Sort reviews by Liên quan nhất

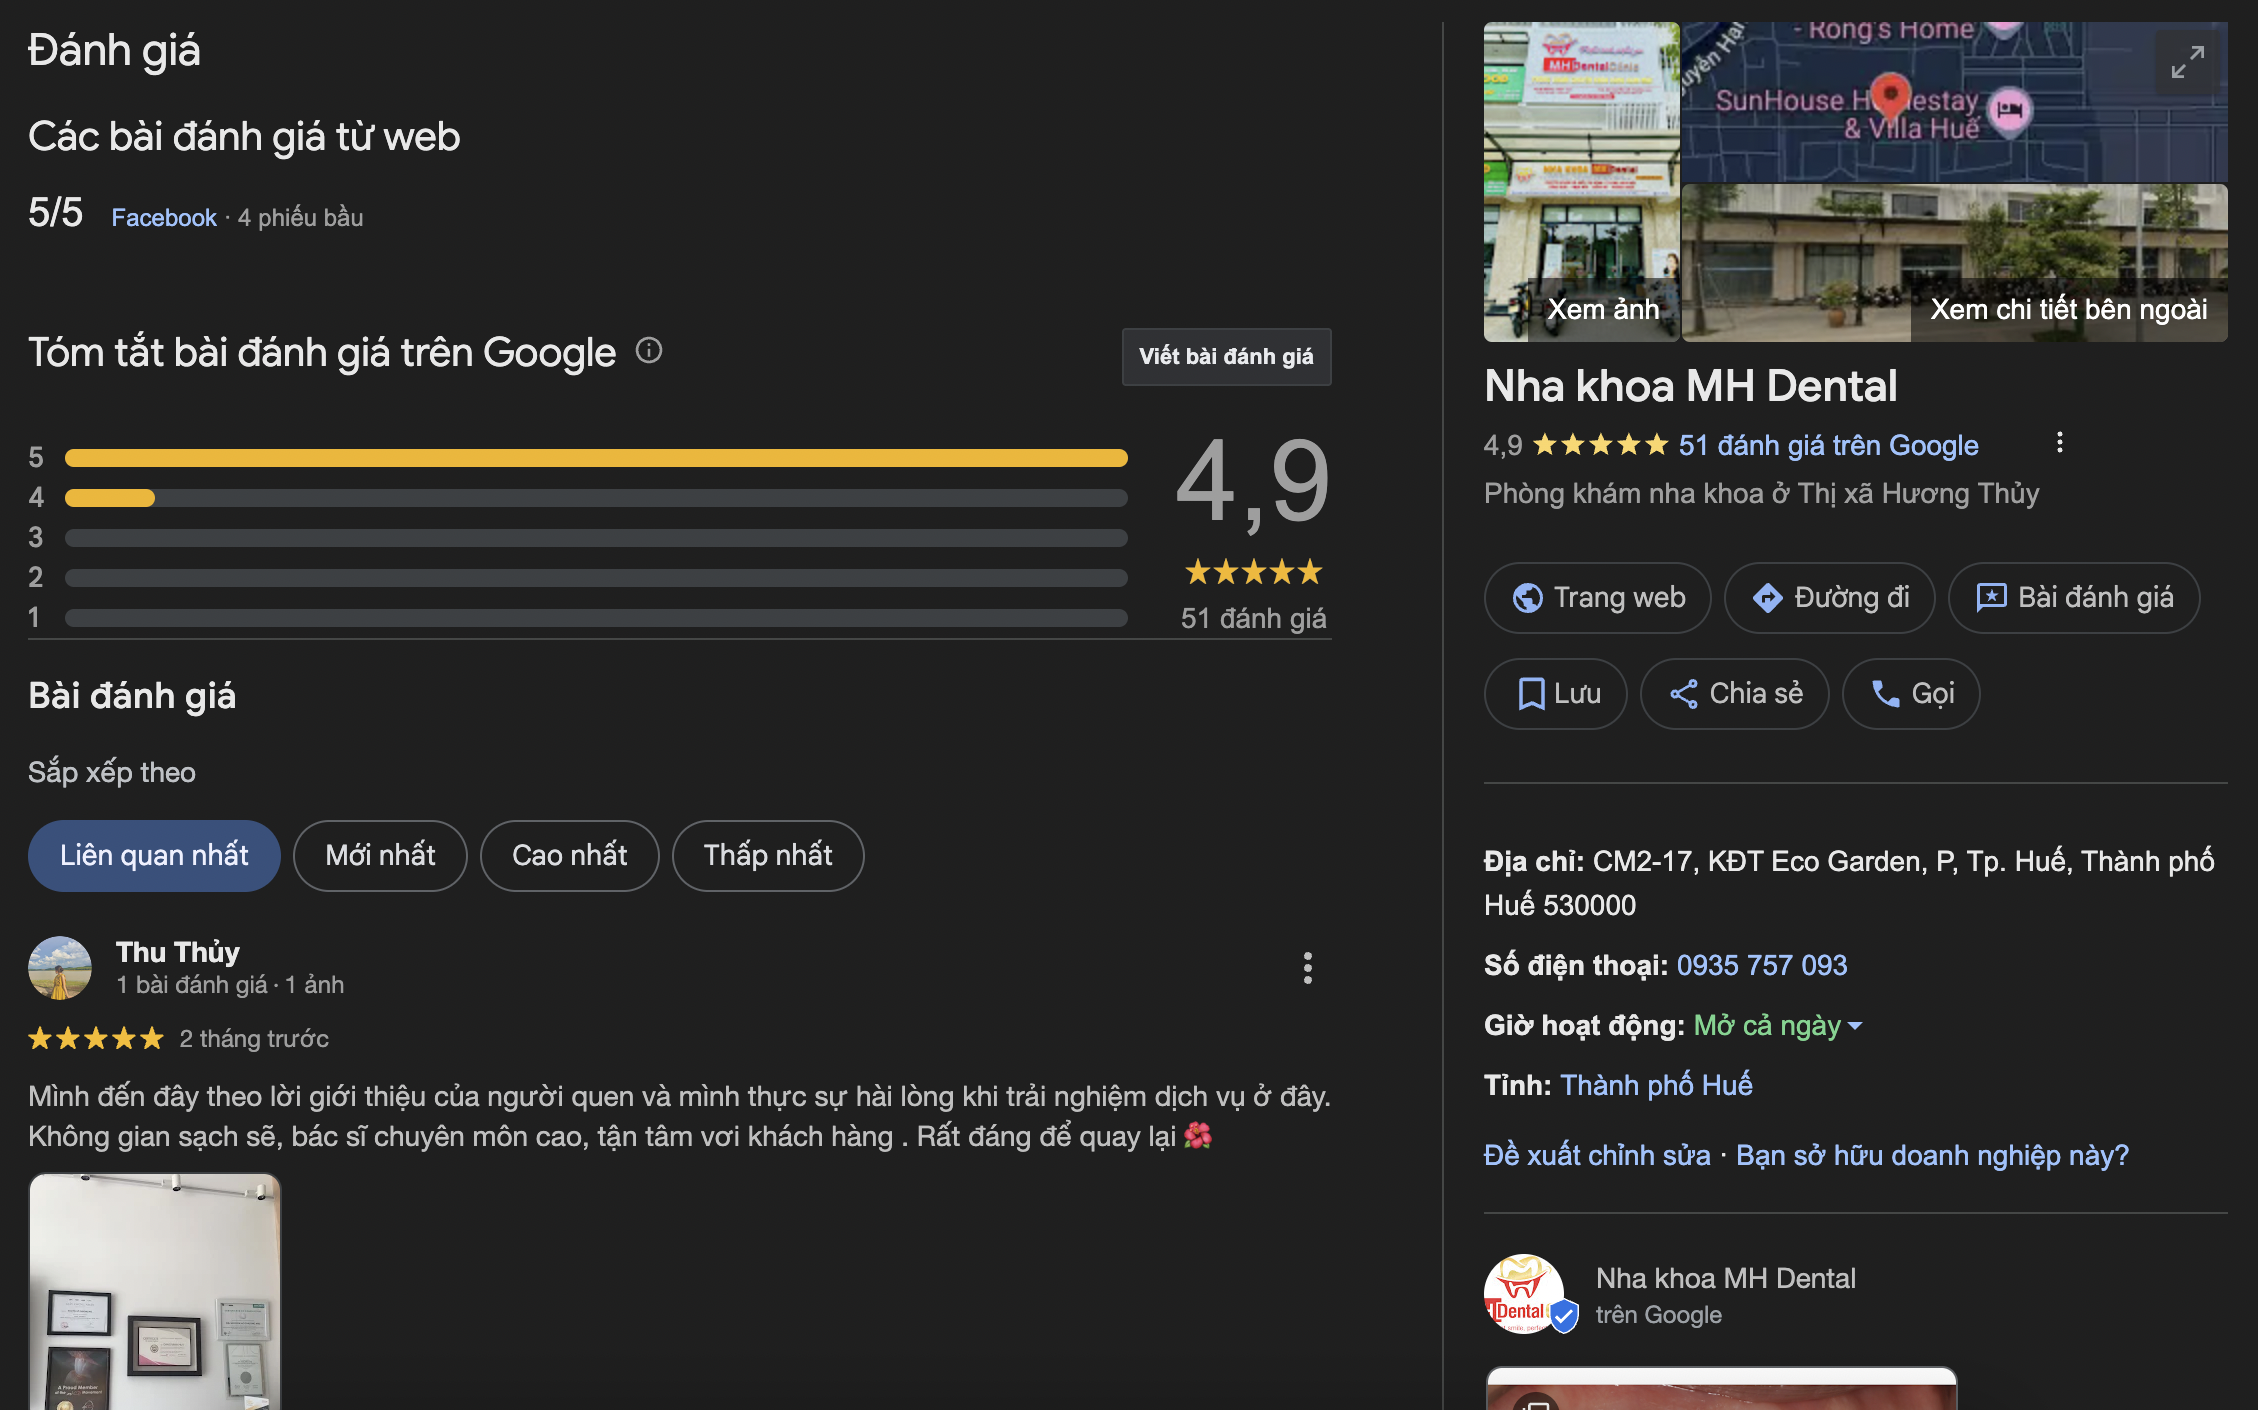point(154,856)
